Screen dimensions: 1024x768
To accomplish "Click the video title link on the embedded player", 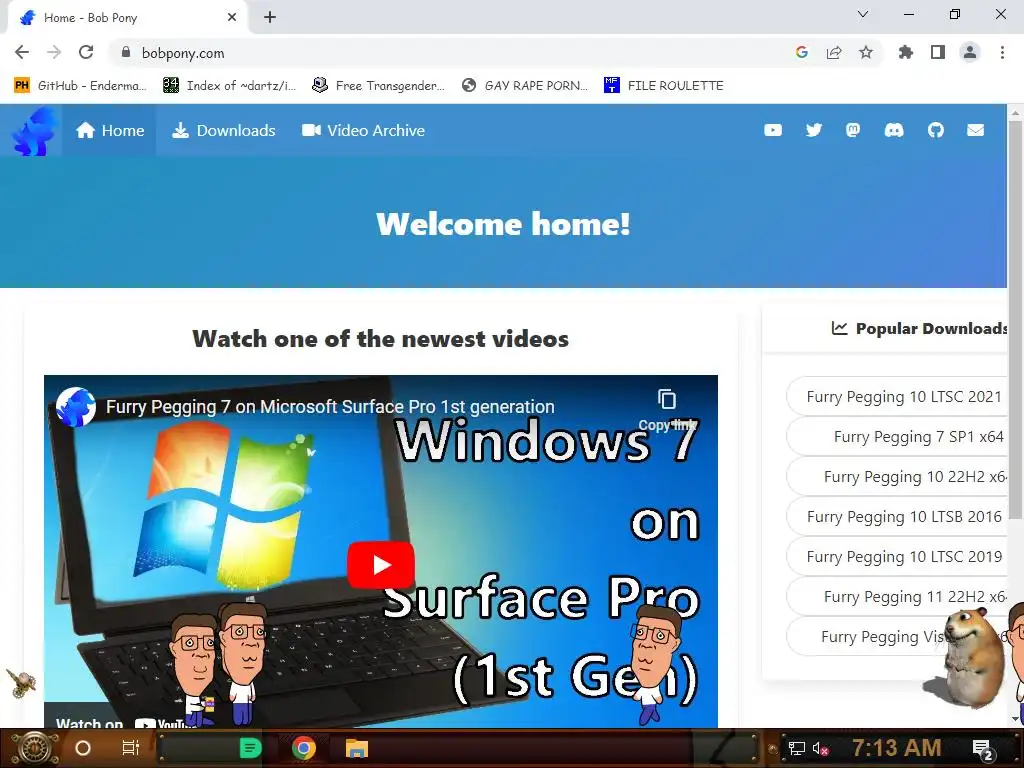I will (330, 407).
